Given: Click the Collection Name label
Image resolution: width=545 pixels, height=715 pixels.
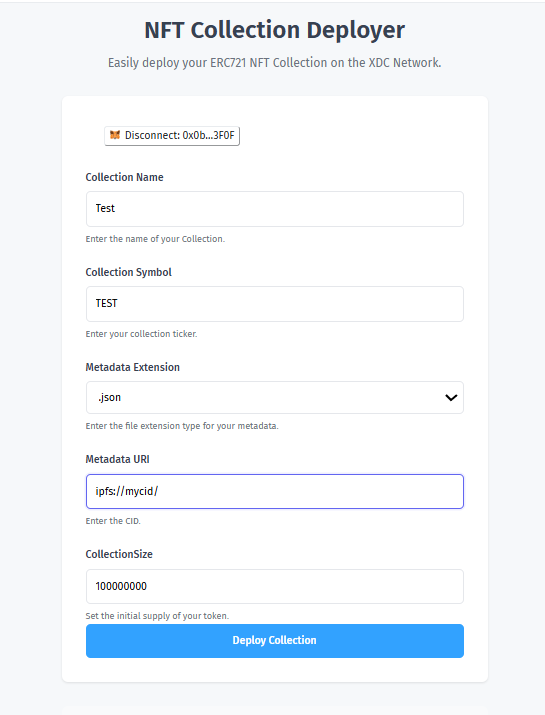Looking at the screenshot, I should [x=125, y=177].
